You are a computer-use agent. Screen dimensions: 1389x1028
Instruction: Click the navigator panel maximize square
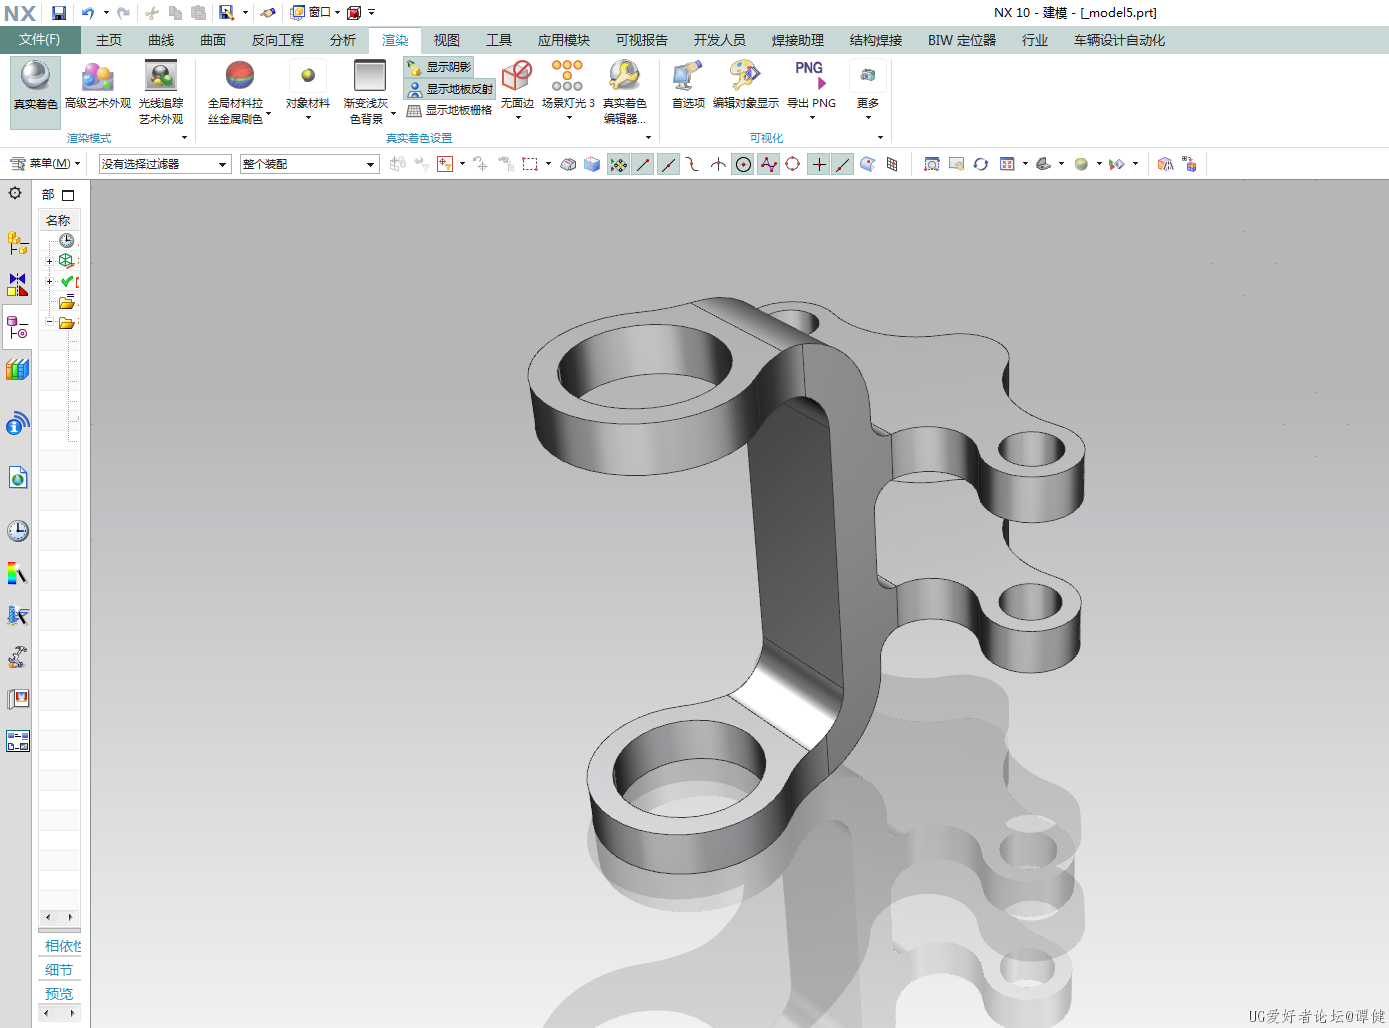coord(68,195)
